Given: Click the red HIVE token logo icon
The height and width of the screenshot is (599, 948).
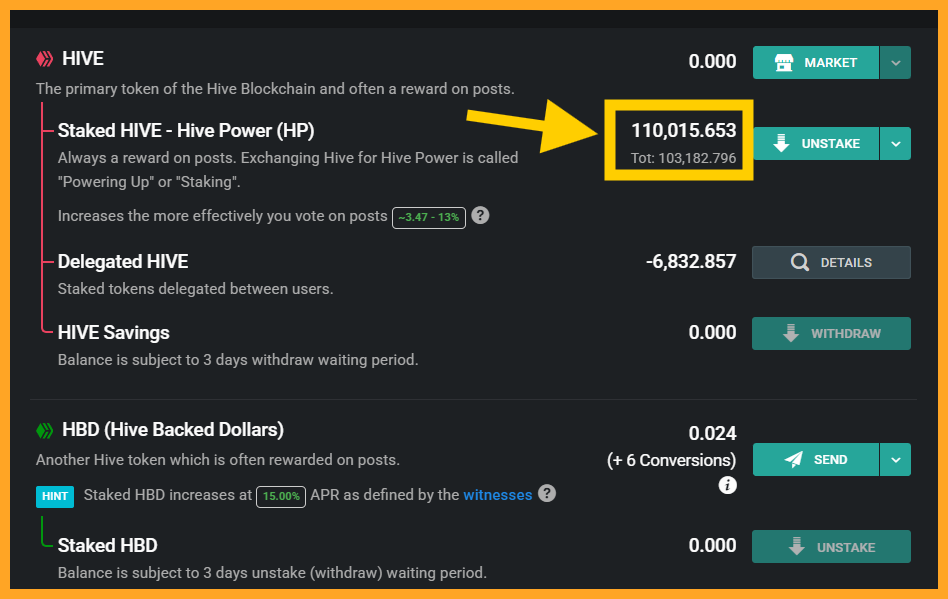Looking at the screenshot, I should tap(45, 59).
